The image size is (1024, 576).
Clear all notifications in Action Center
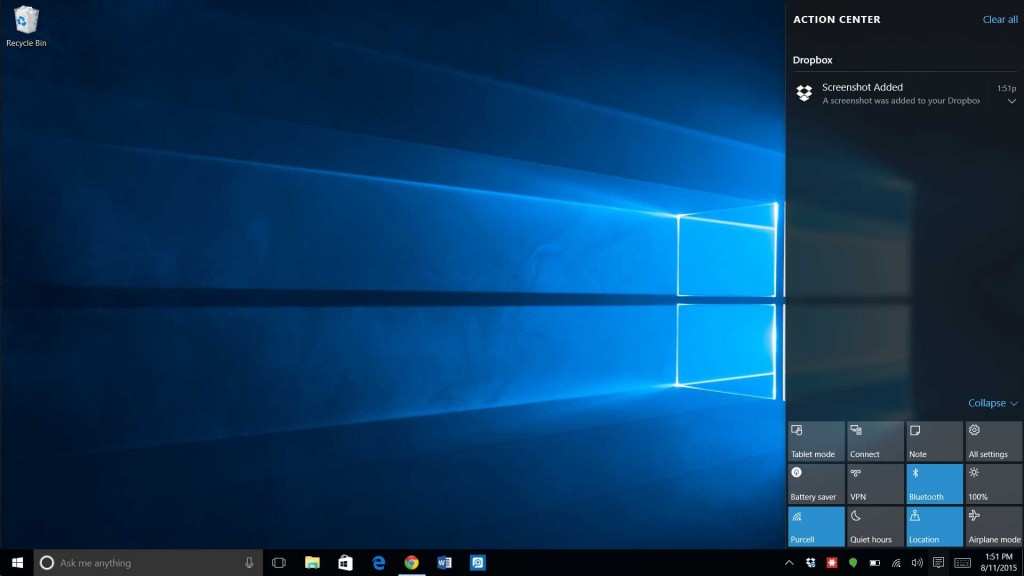1000,19
